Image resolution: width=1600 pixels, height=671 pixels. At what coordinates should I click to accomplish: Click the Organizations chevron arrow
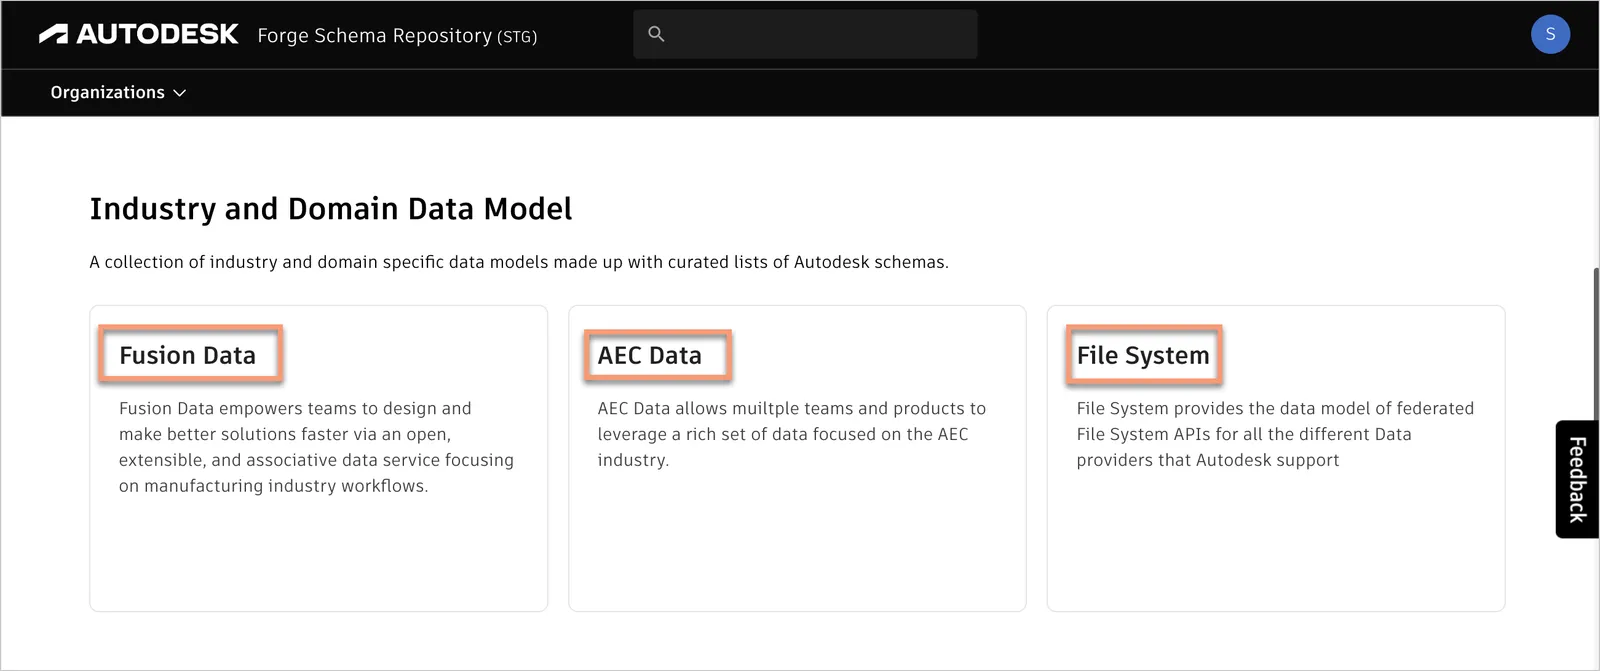point(180,93)
